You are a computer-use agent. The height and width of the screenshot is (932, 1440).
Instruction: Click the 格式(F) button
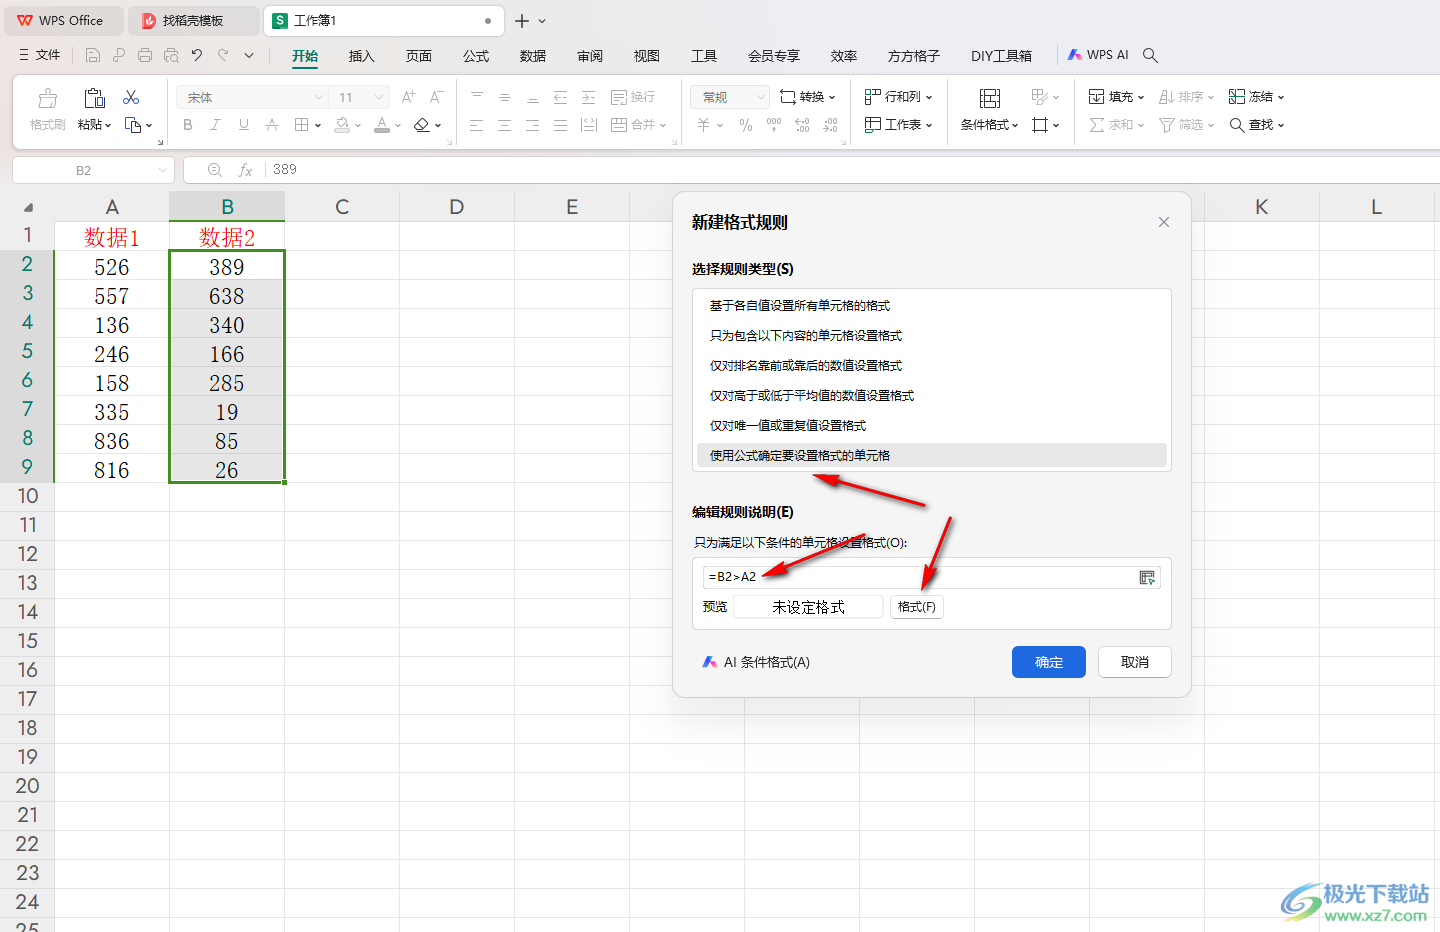917,607
